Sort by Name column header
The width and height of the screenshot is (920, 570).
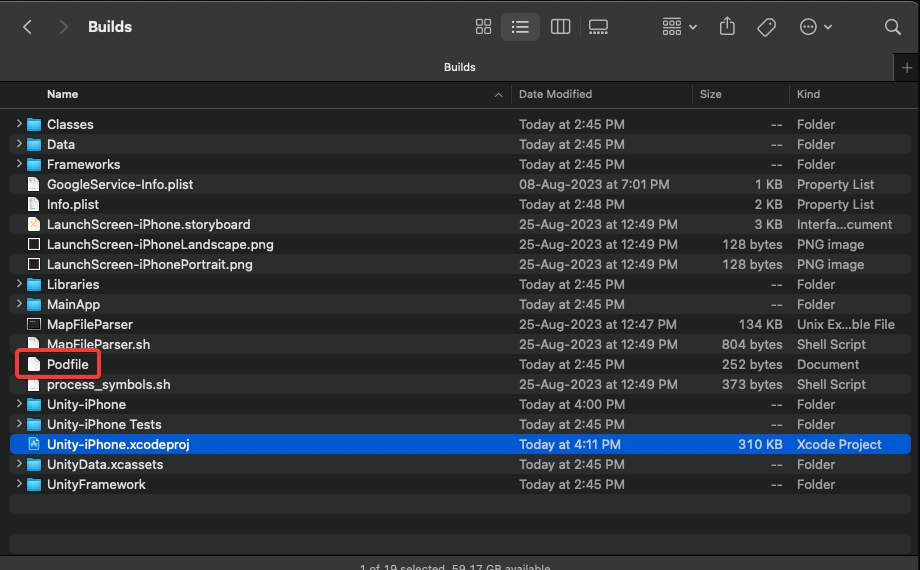tap(62, 94)
